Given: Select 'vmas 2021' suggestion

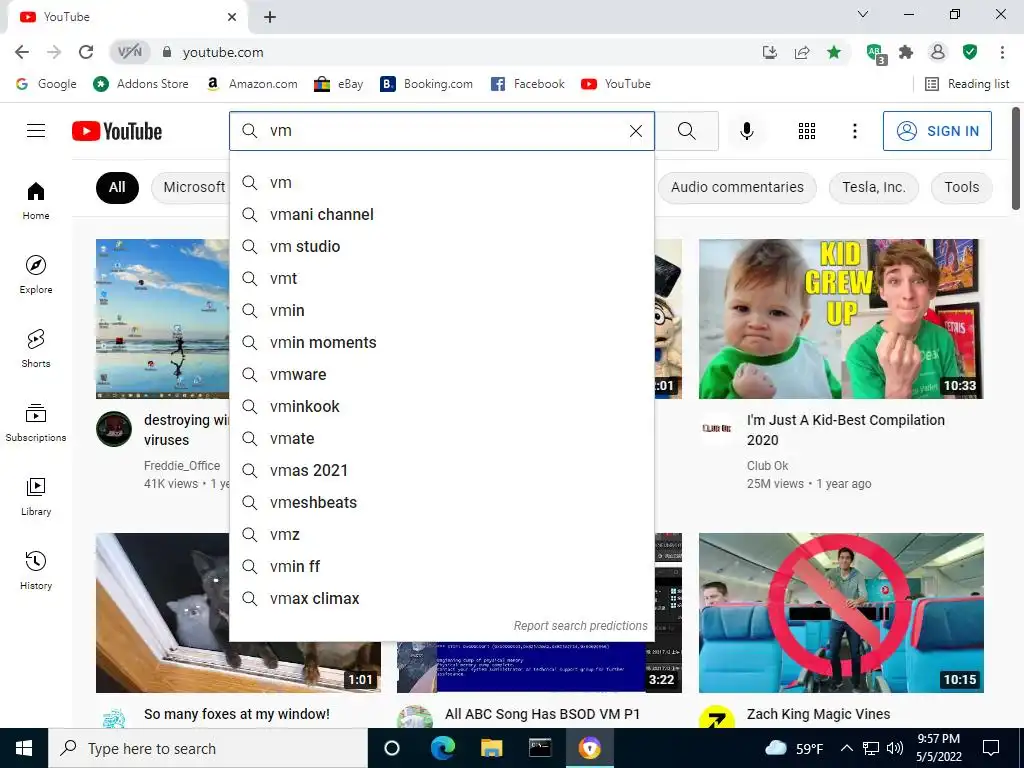Looking at the screenshot, I should click(442, 471).
